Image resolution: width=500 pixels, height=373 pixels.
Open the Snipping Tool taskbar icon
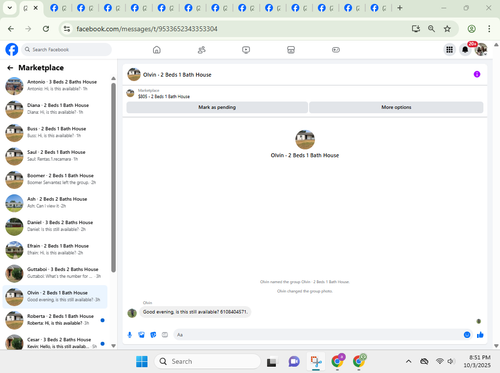[x=316, y=361]
